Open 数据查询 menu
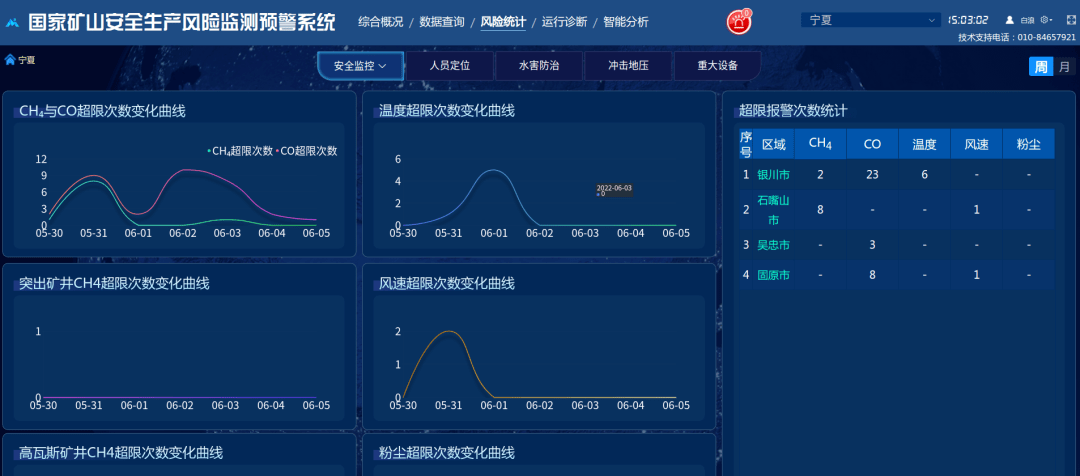This screenshot has height=476, width=1080. pos(442,22)
